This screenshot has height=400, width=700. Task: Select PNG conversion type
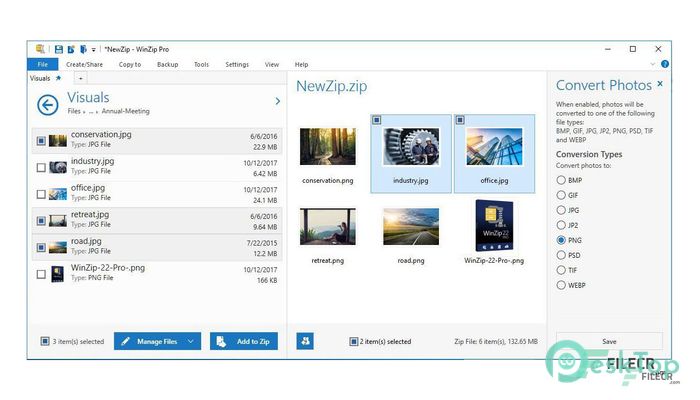pyautogui.click(x=561, y=240)
